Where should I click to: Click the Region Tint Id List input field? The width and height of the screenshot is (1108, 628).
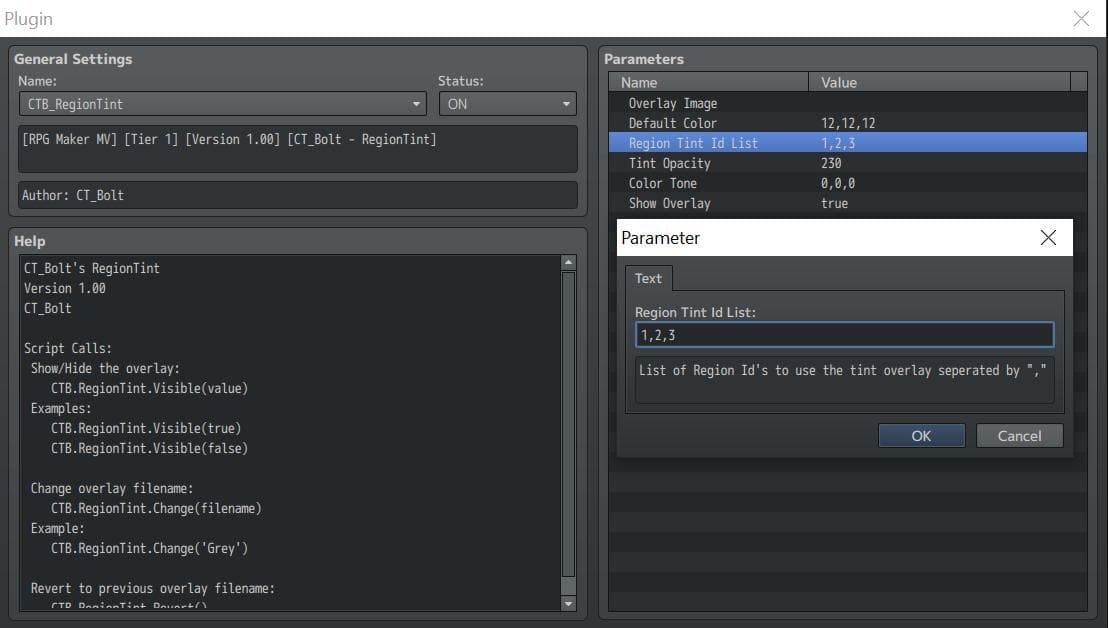(x=844, y=335)
